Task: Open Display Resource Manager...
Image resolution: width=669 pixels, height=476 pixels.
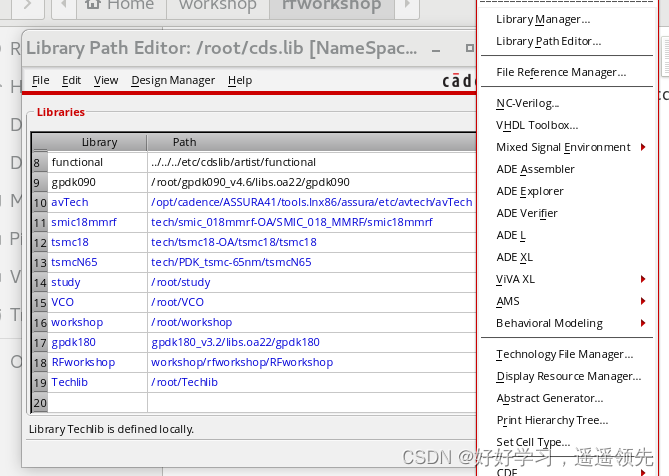Action: [568, 376]
